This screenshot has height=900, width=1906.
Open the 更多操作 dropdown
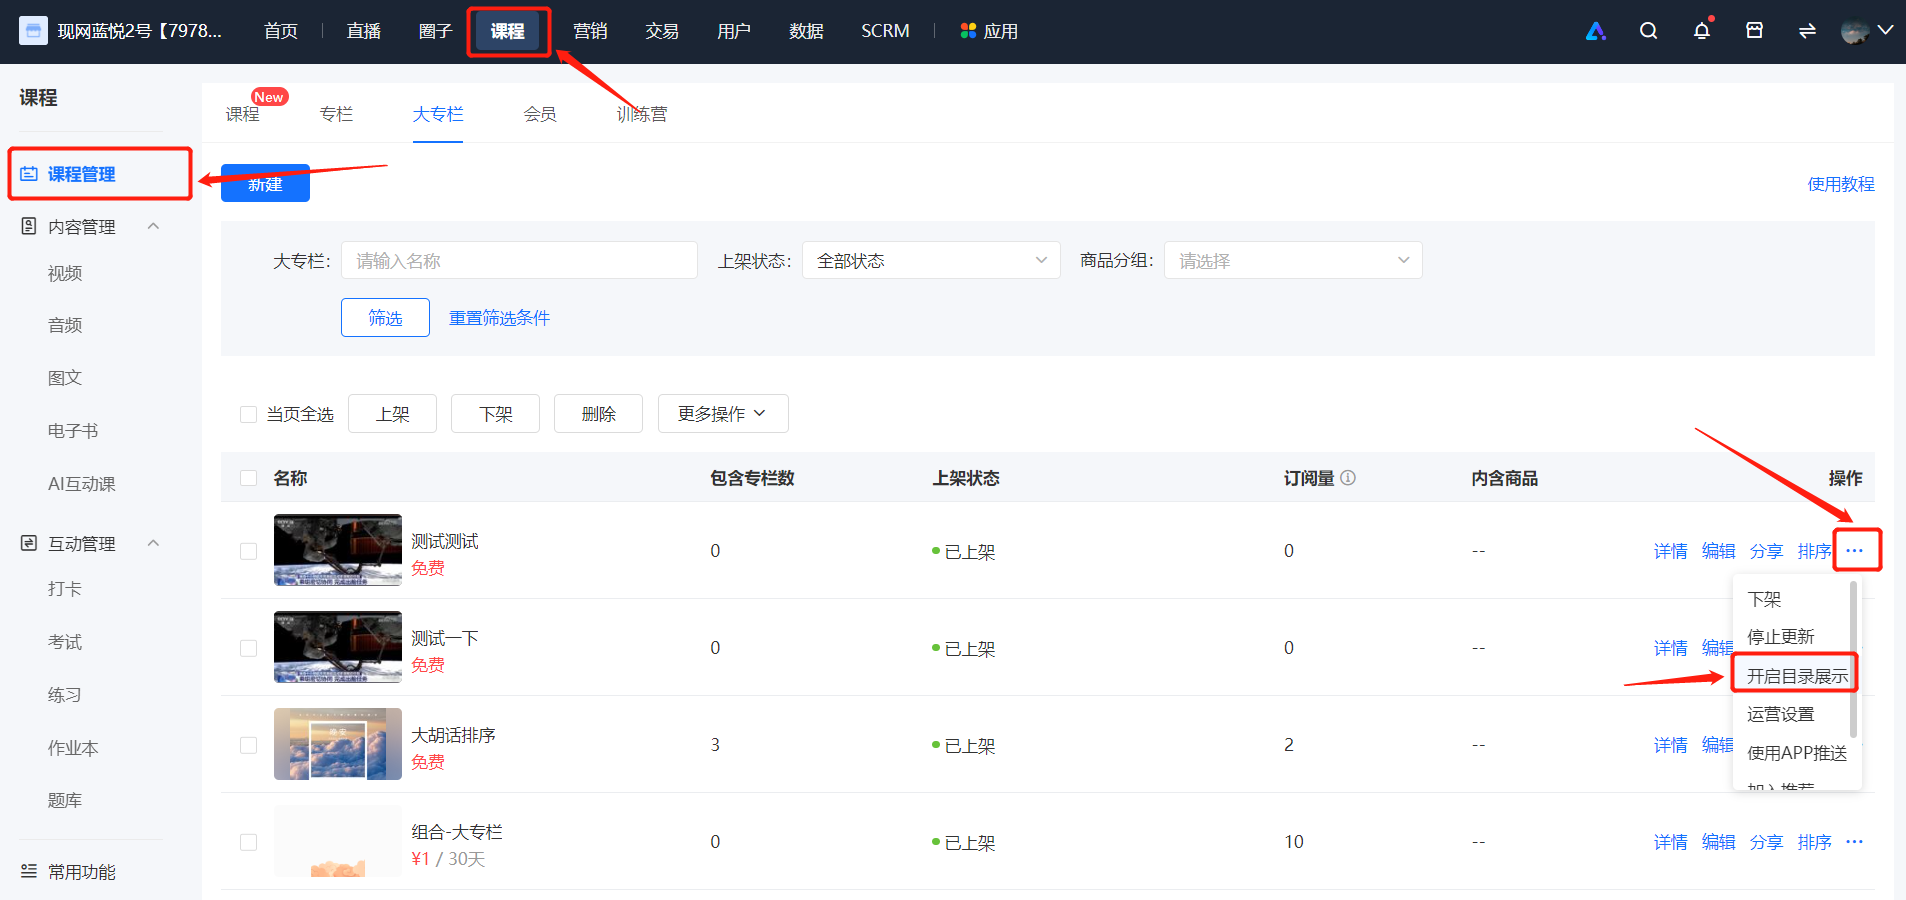pyautogui.click(x=723, y=414)
